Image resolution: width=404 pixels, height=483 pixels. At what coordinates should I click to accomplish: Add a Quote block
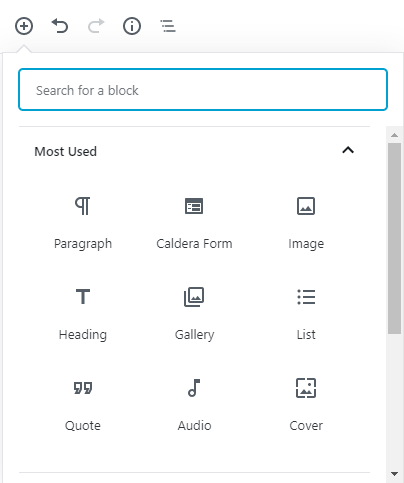(83, 405)
